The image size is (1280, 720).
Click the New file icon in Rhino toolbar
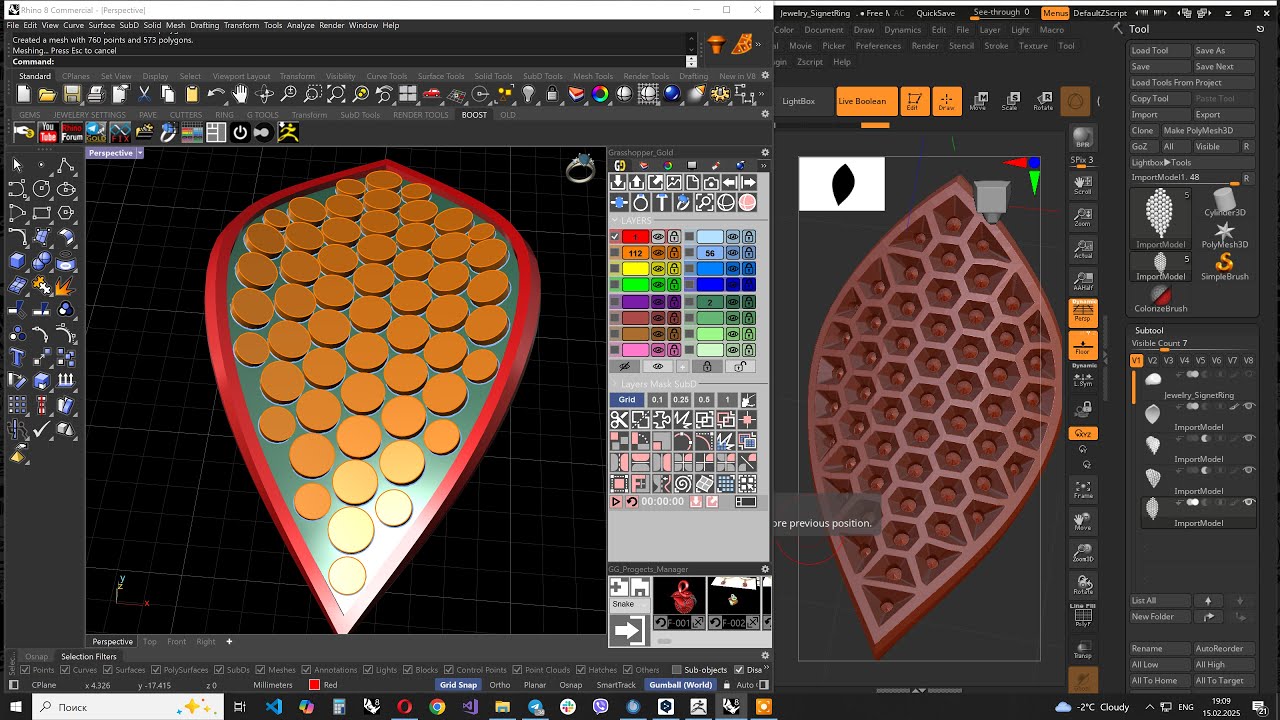coord(24,94)
